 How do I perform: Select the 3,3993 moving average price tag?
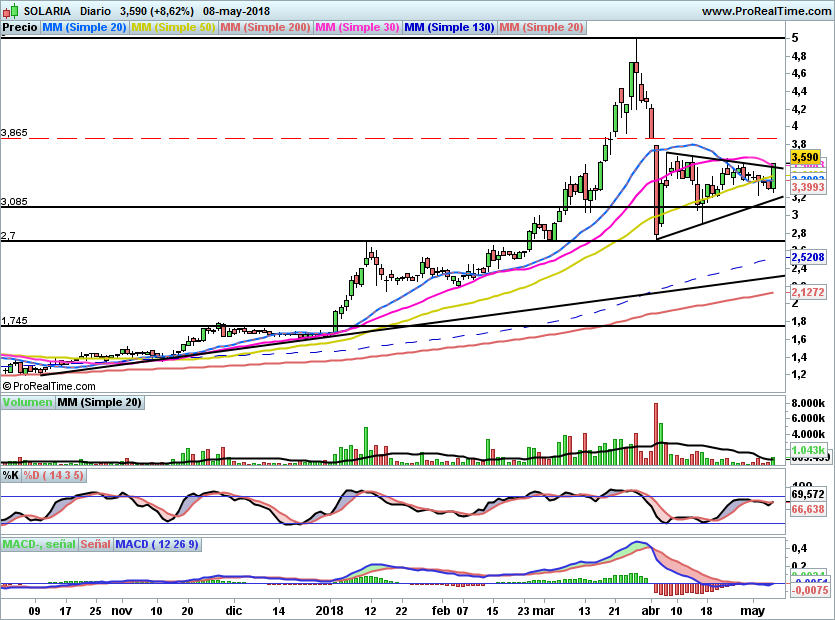[807, 187]
